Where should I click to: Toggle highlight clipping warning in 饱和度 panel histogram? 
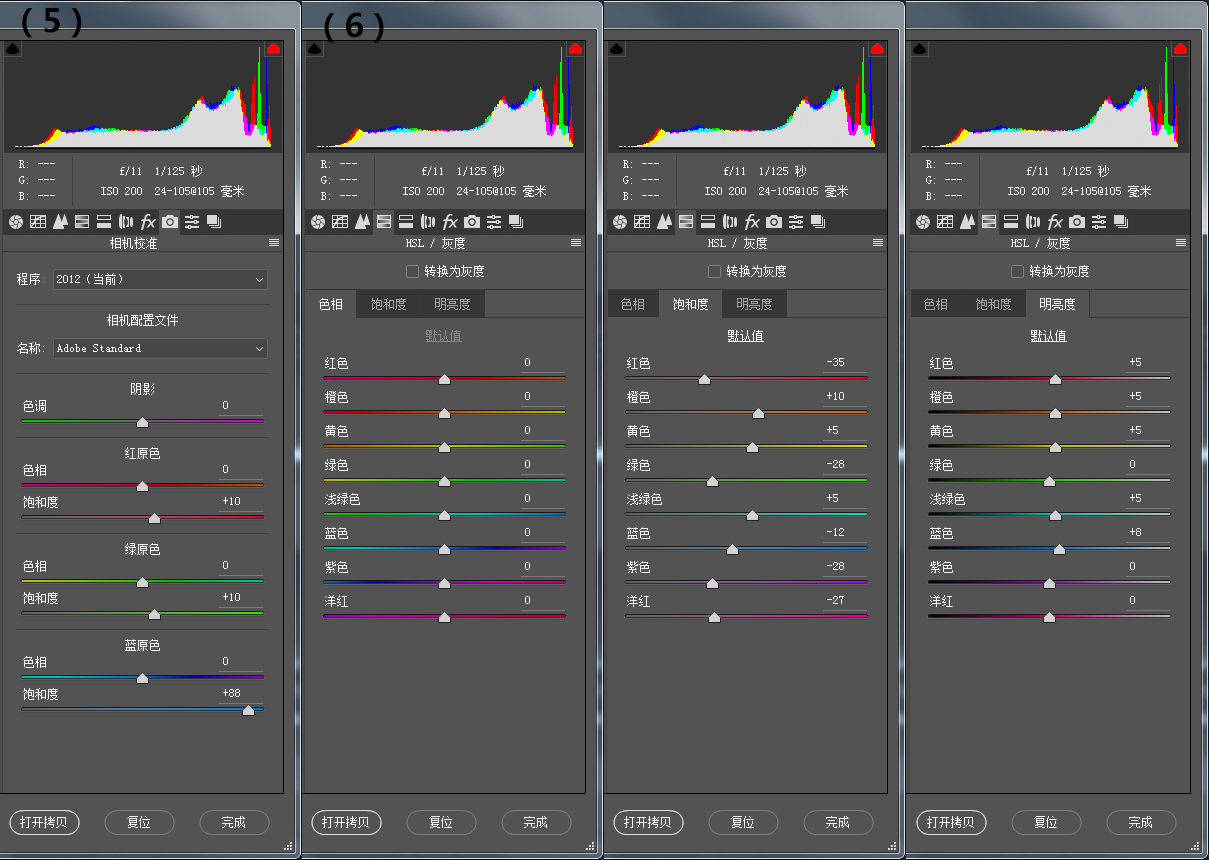877,48
